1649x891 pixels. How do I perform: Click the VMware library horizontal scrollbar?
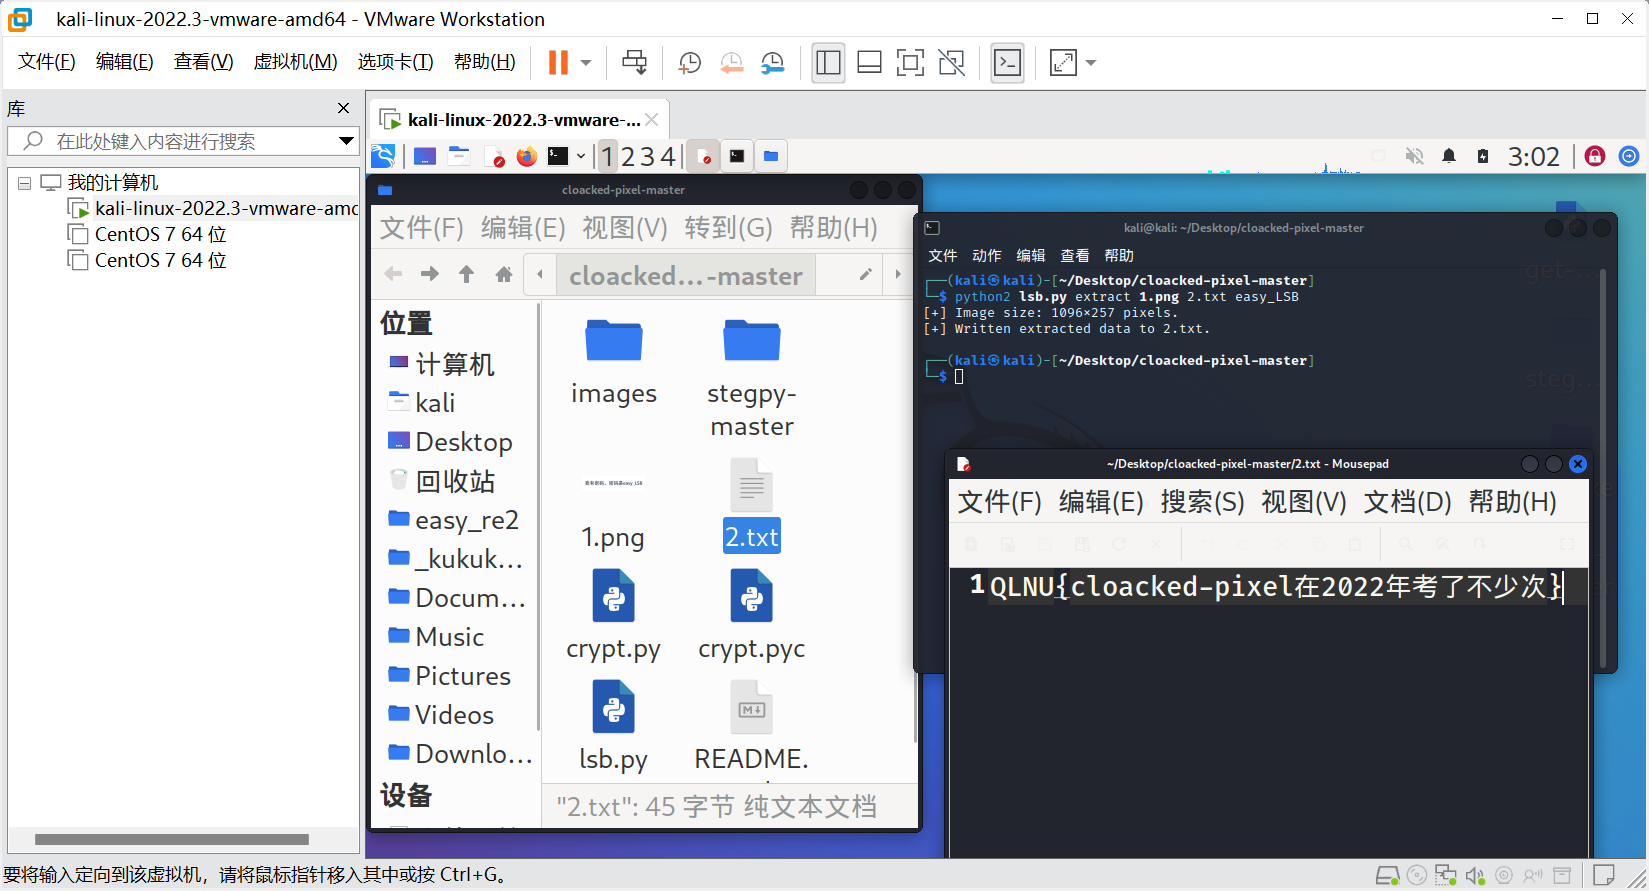tap(171, 839)
